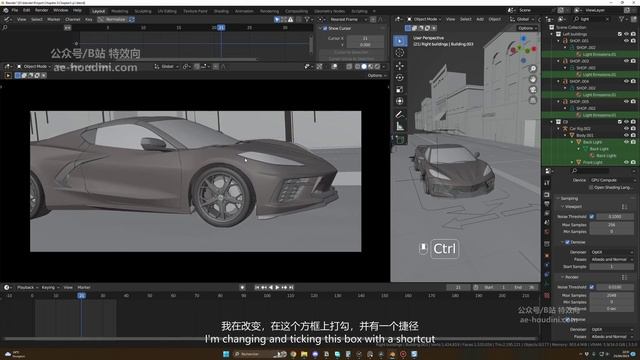The width and height of the screenshot is (640, 360).
Task: Open the Render menu
Action: tap(41, 10)
